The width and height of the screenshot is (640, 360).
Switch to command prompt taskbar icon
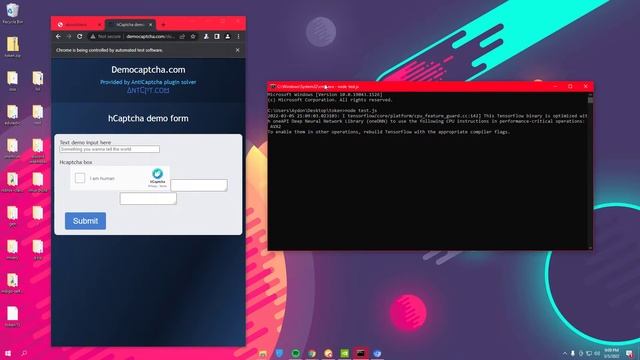[361, 353]
